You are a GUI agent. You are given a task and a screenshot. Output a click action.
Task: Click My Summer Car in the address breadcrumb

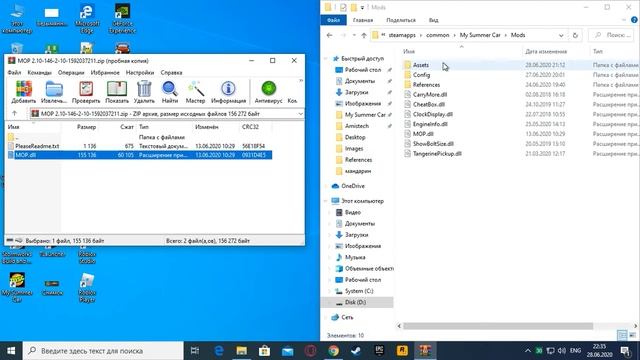click(480, 35)
